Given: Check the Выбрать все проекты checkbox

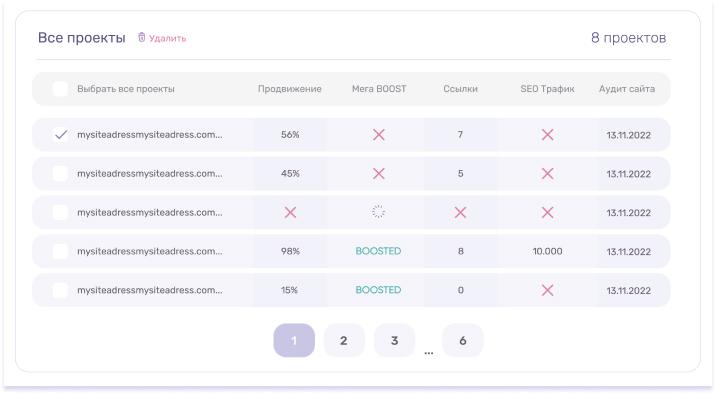Looking at the screenshot, I should point(60,89).
